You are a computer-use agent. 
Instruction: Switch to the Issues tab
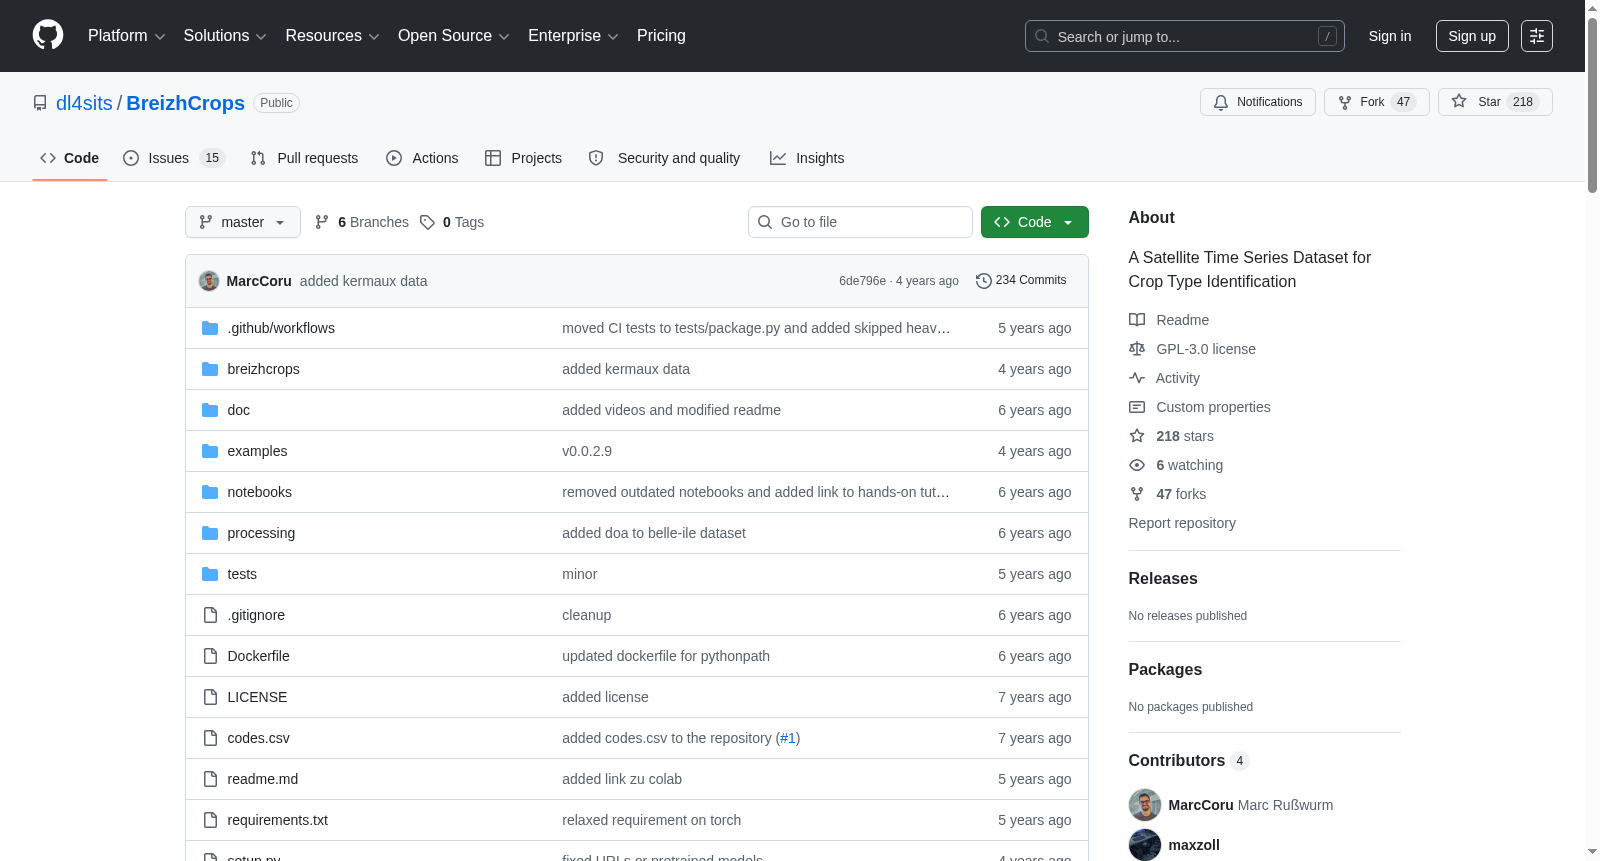174,158
